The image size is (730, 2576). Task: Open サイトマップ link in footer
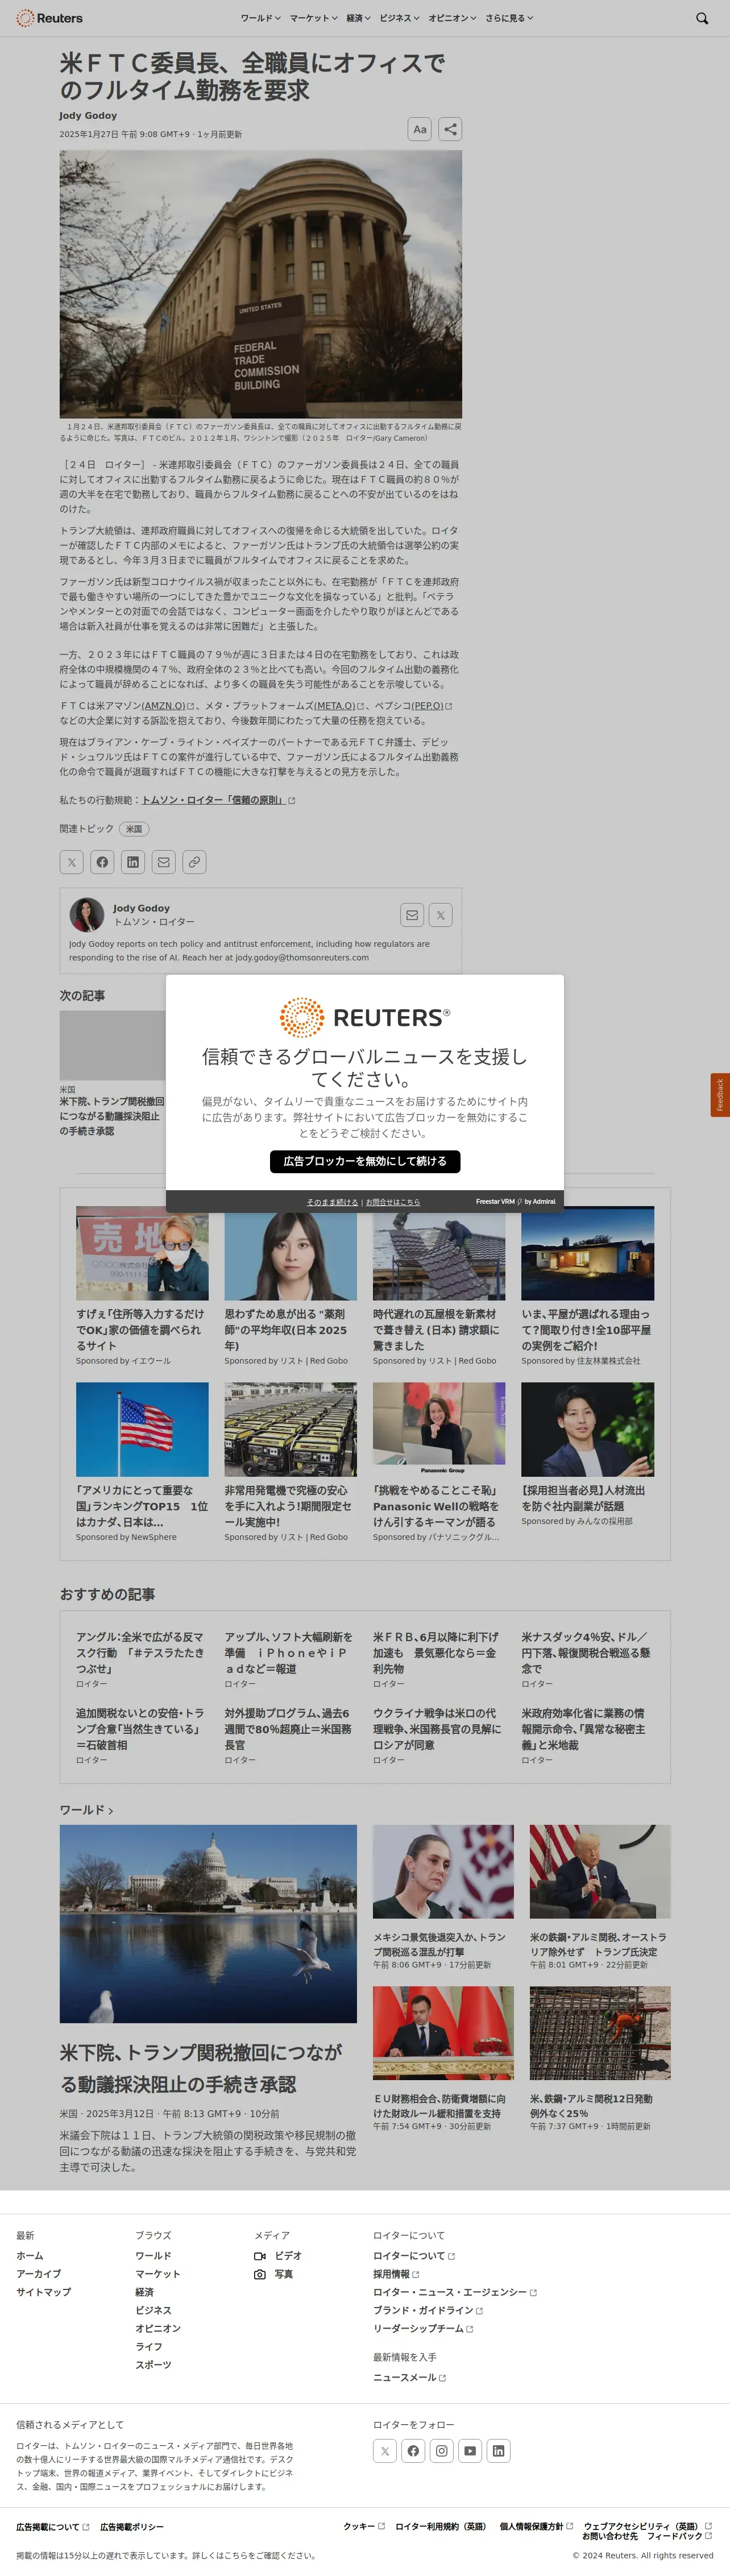[x=44, y=2292]
